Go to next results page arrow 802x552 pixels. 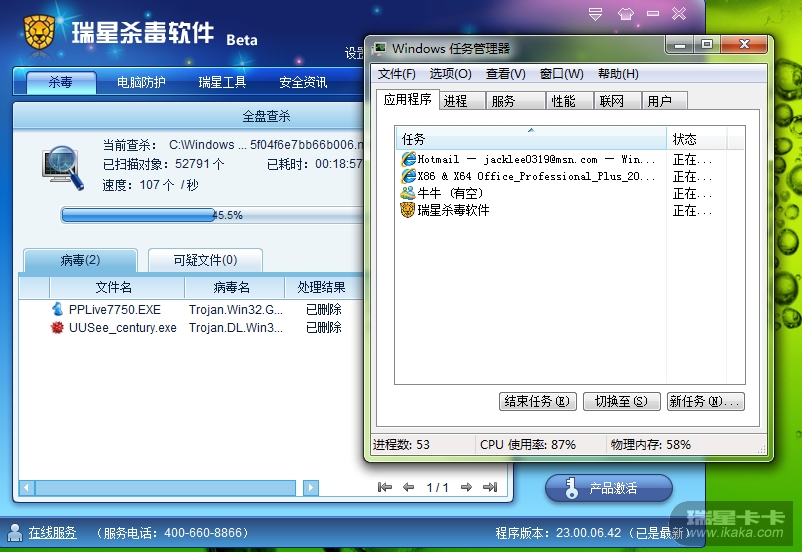coord(466,487)
